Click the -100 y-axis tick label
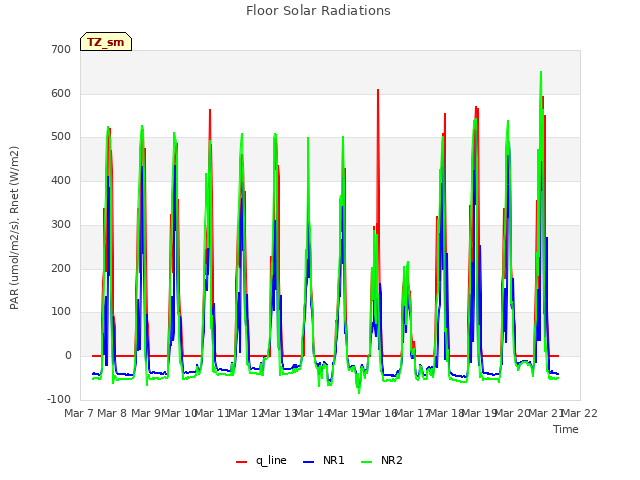The image size is (640, 480). pos(59,399)
